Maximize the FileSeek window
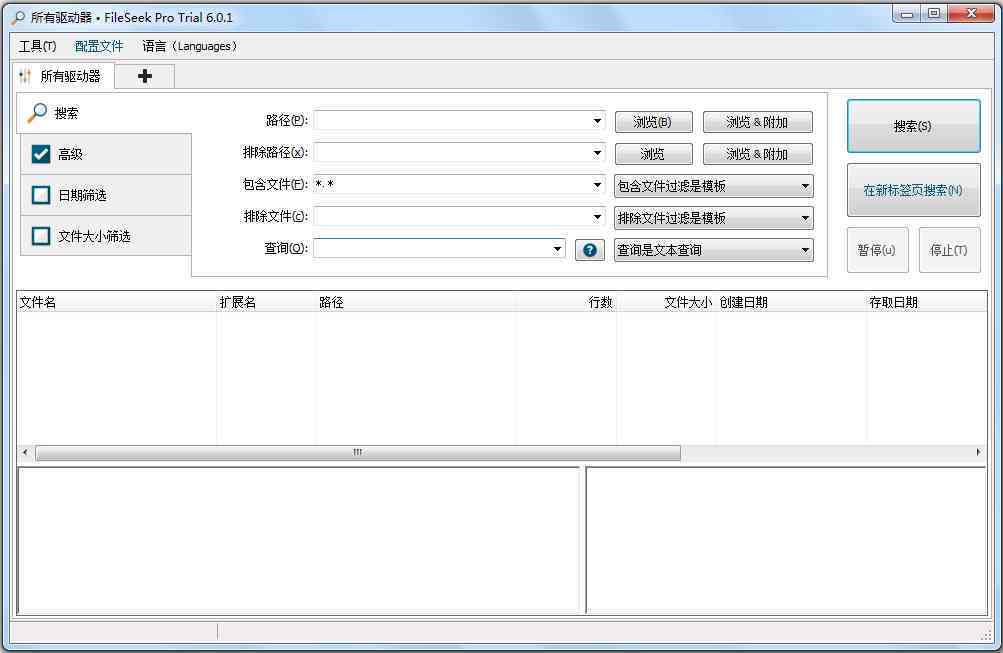This screenshot has width=1003, height=653. point(934,14)
